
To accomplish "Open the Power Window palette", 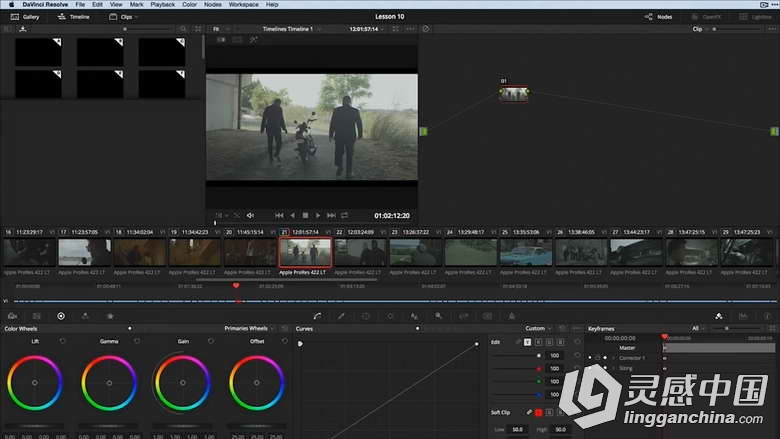I will tap(365, 316).
